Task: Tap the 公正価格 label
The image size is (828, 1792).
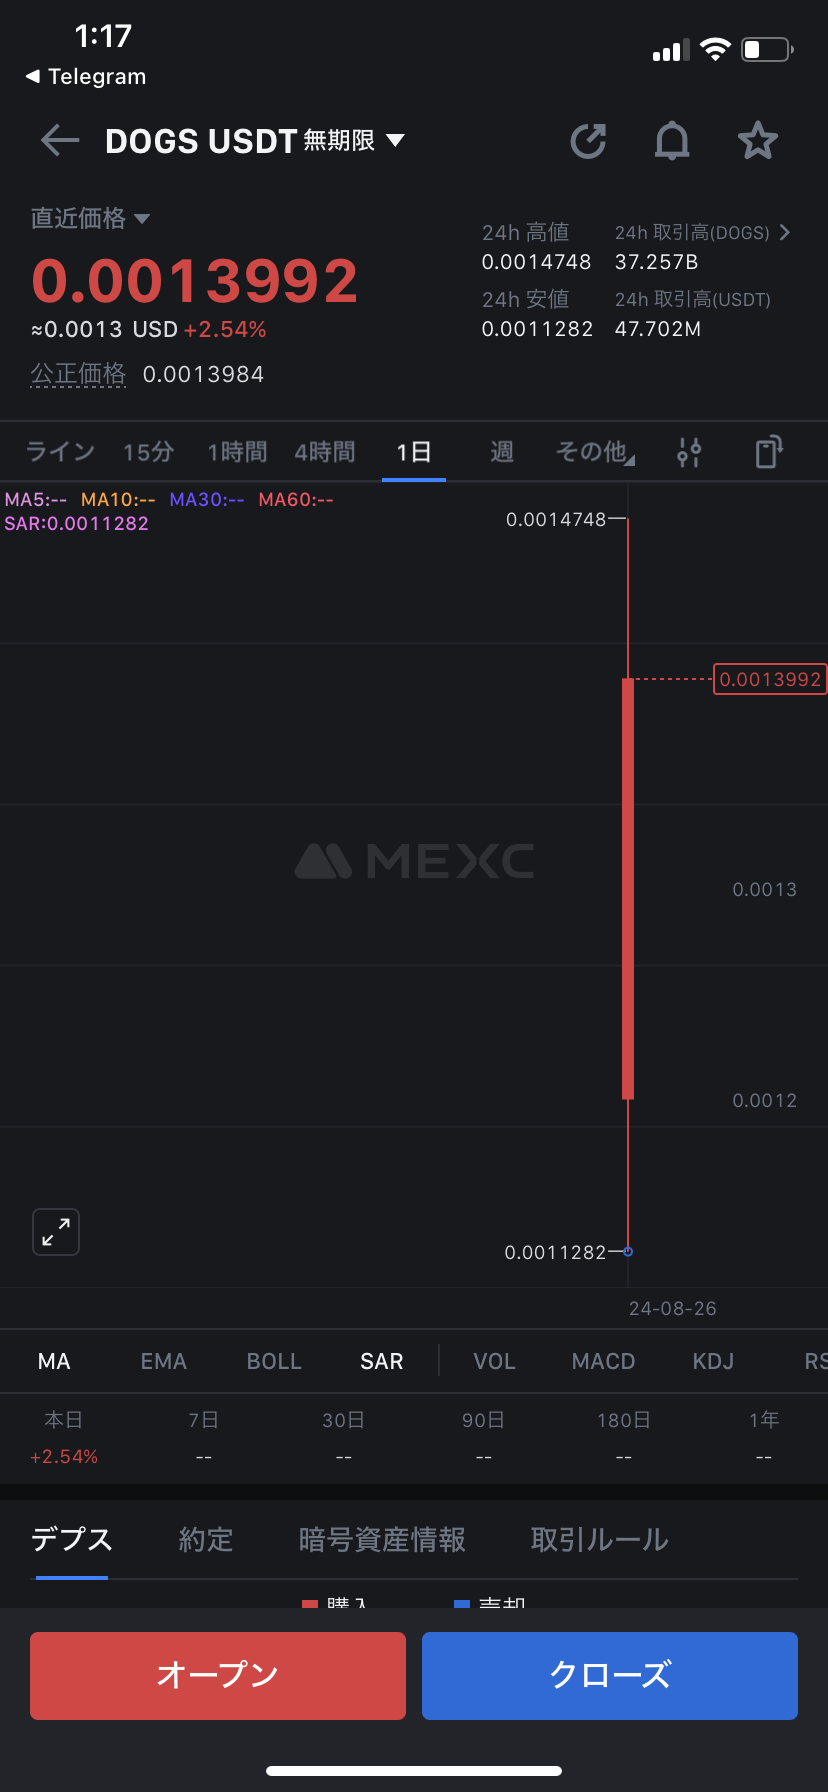Action: tap(78, 374)
